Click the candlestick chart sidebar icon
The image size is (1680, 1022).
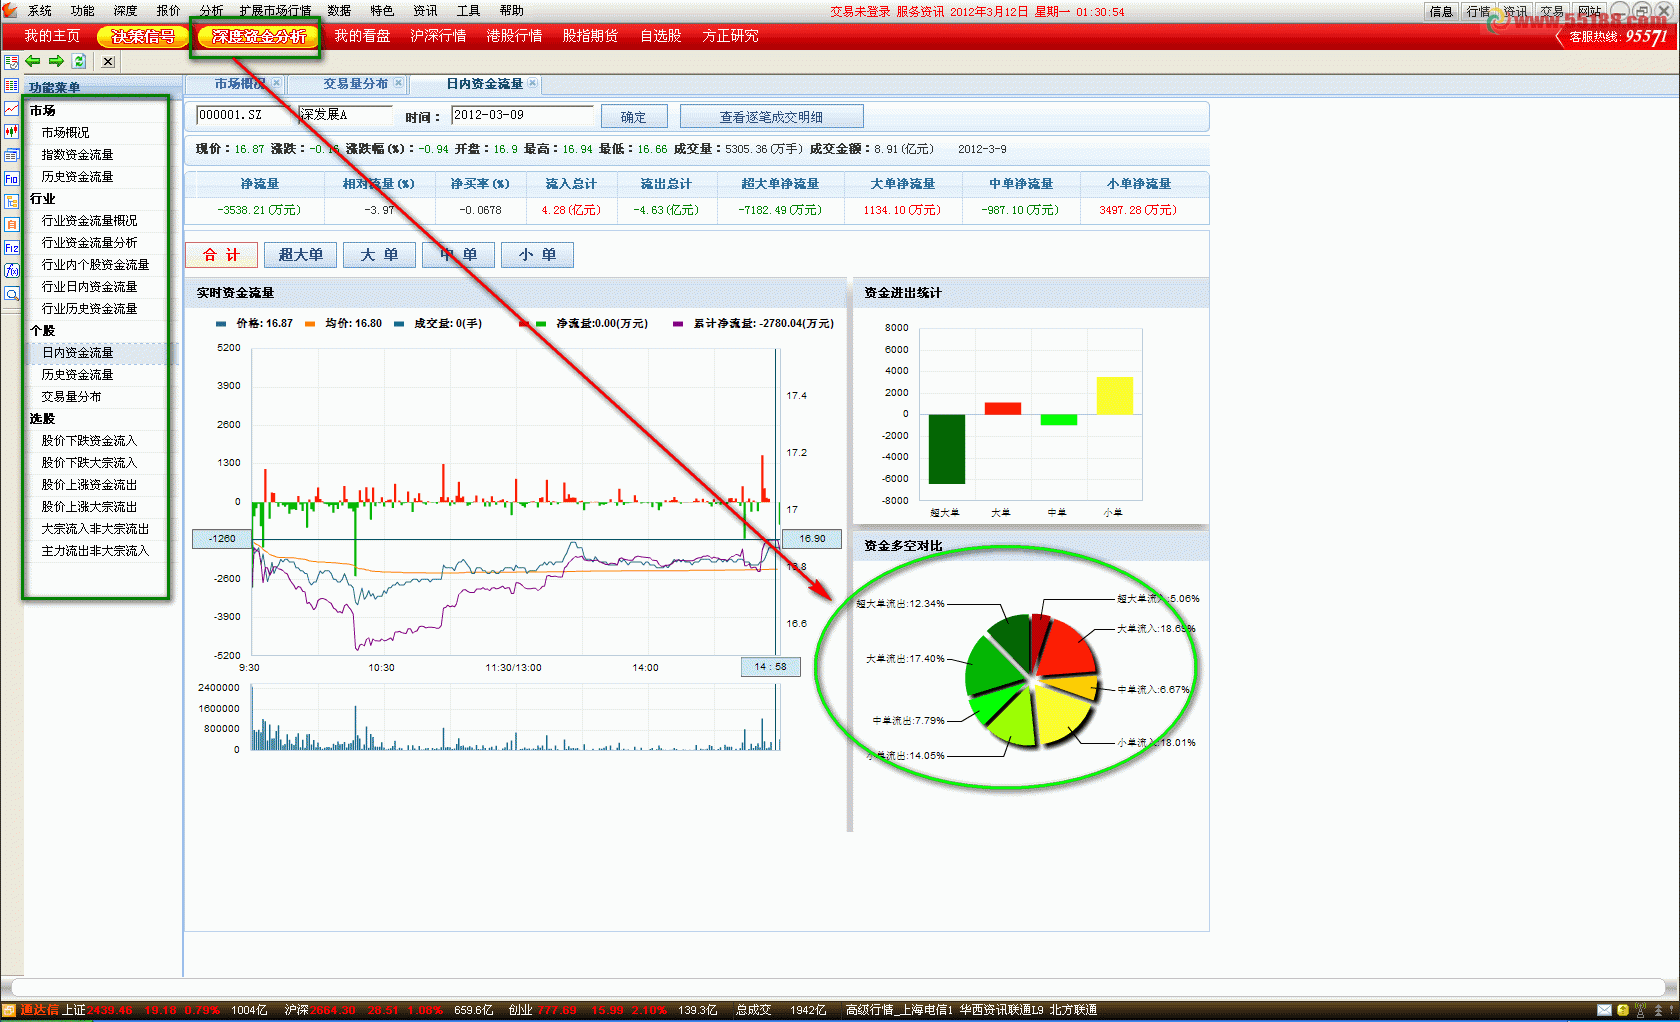click(x=11, y=131)
